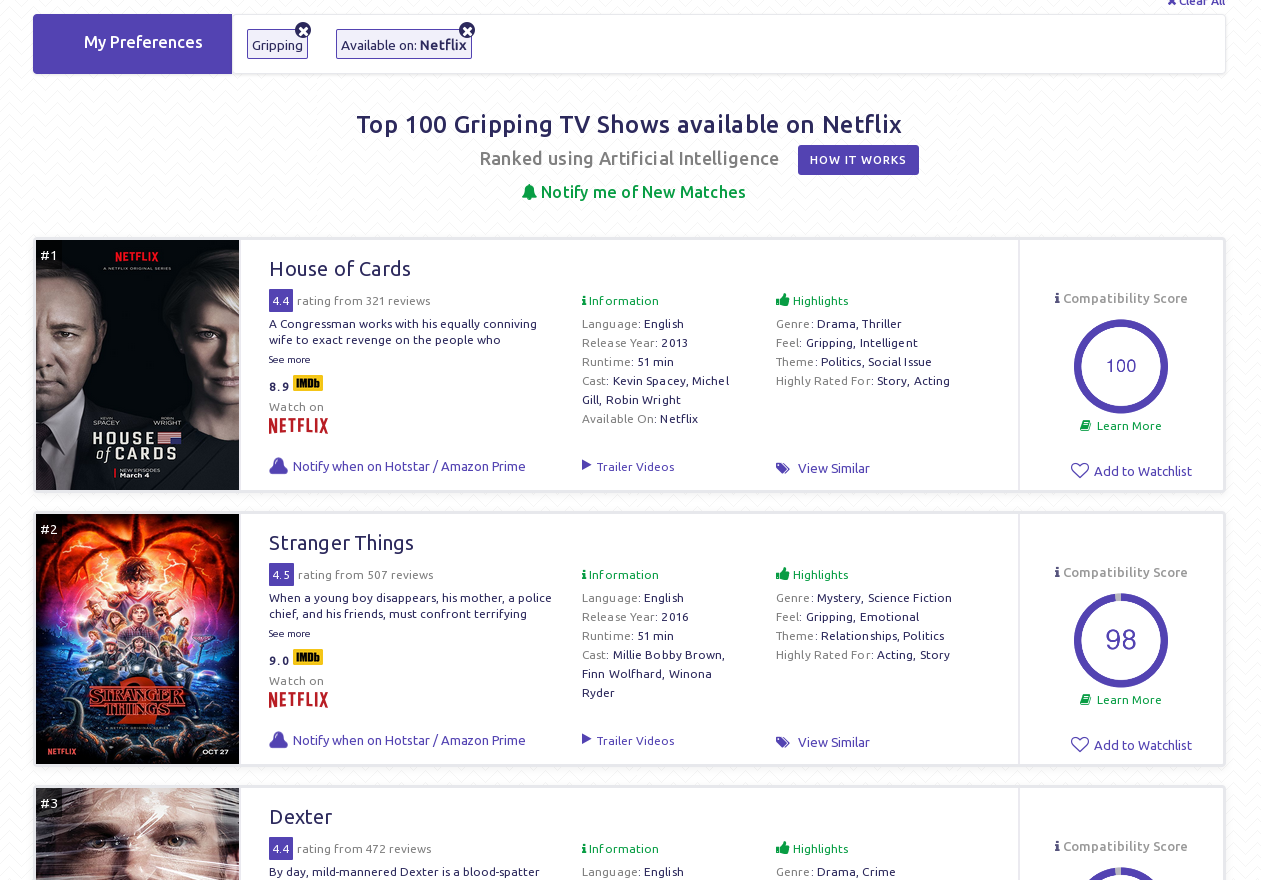Click IMDb badge for House of Cards
This screenshot has width=1261, height=880.
(x=308, y=384)
